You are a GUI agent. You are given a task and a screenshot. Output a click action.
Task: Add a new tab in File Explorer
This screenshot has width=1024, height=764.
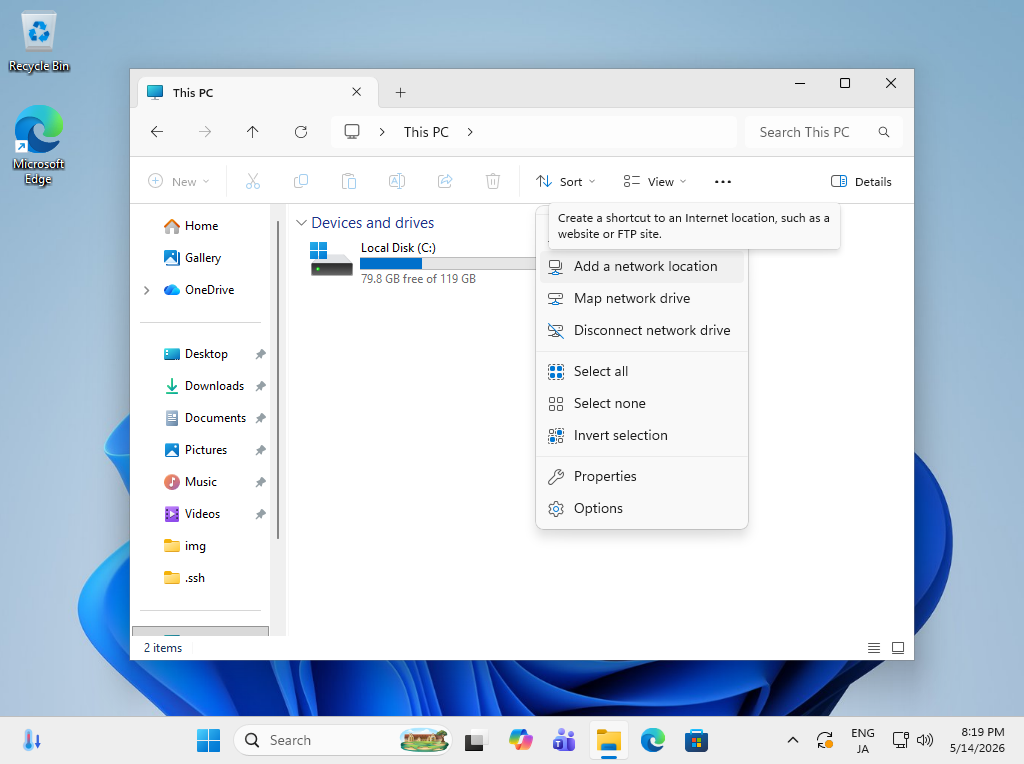pyautogui.click(x=400, y=93)
